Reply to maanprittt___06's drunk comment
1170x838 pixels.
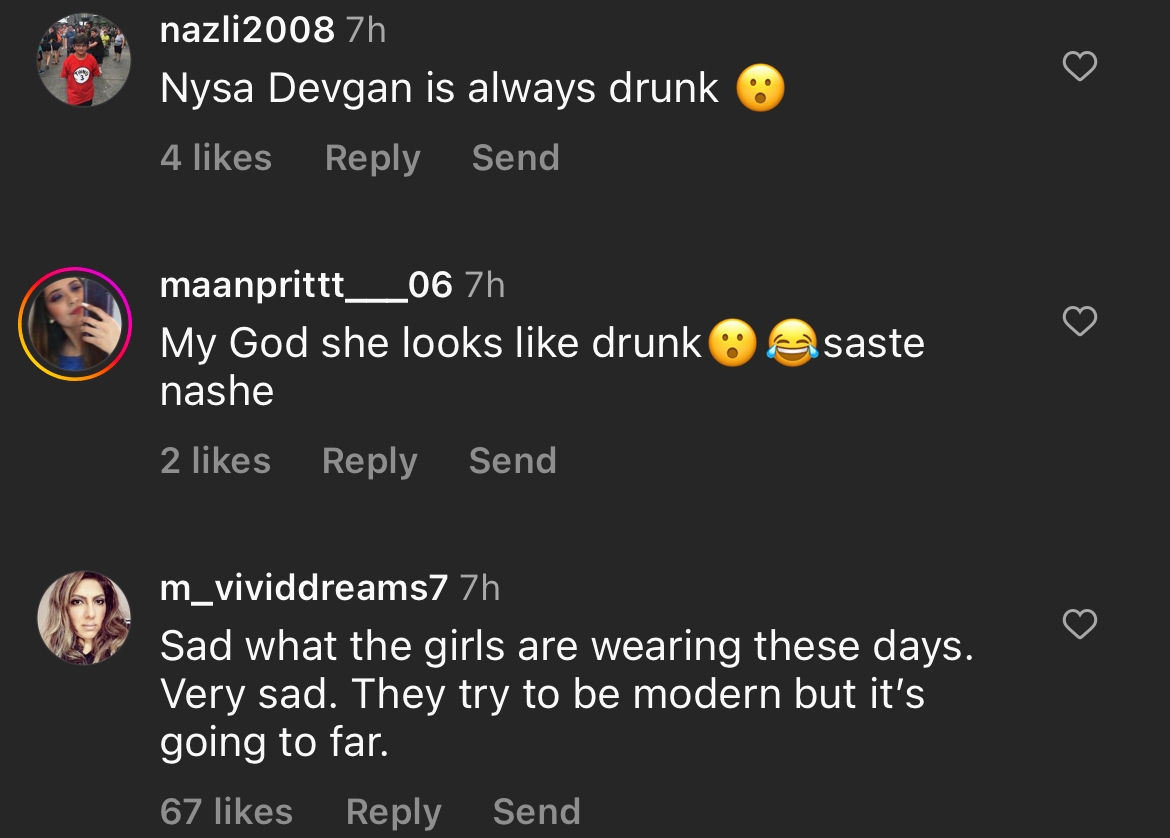[x=369, y=461]
